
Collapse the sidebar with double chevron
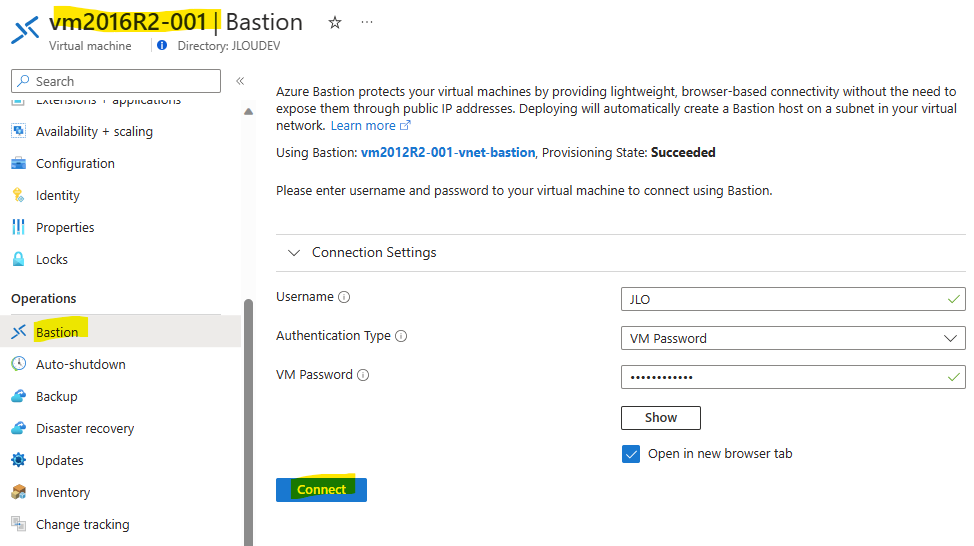click(x=240, y=81)
